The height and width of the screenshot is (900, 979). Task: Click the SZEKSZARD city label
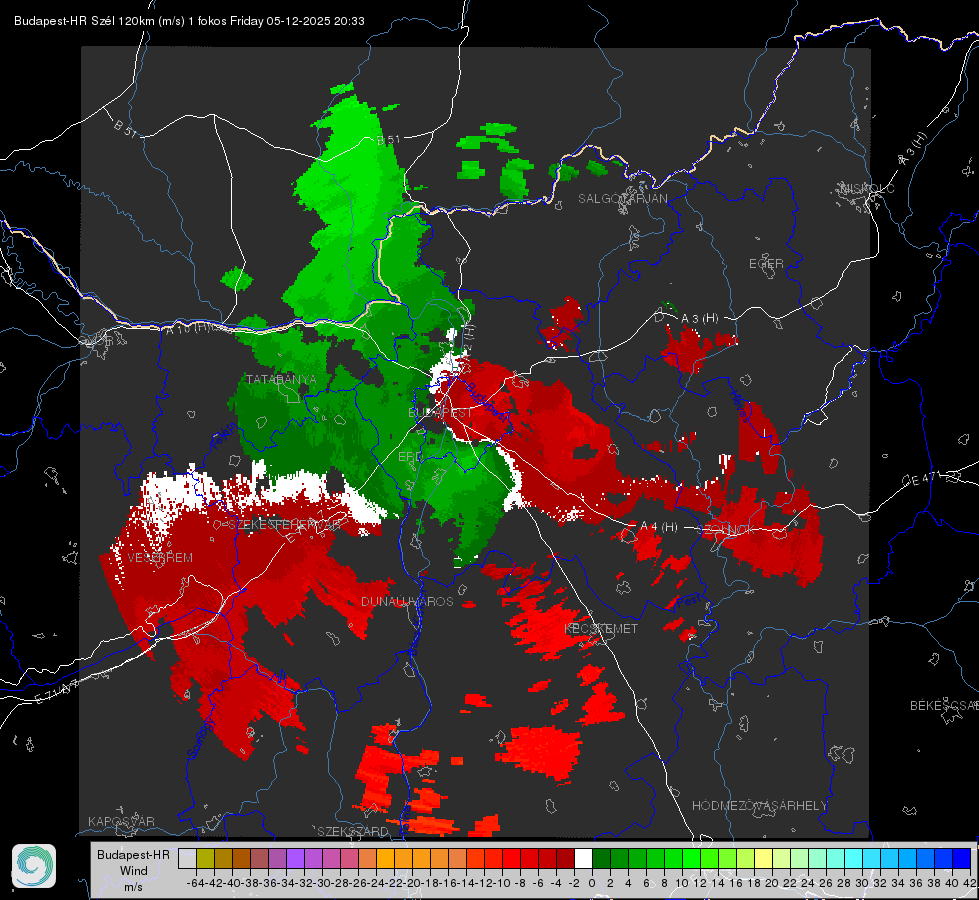353,831
